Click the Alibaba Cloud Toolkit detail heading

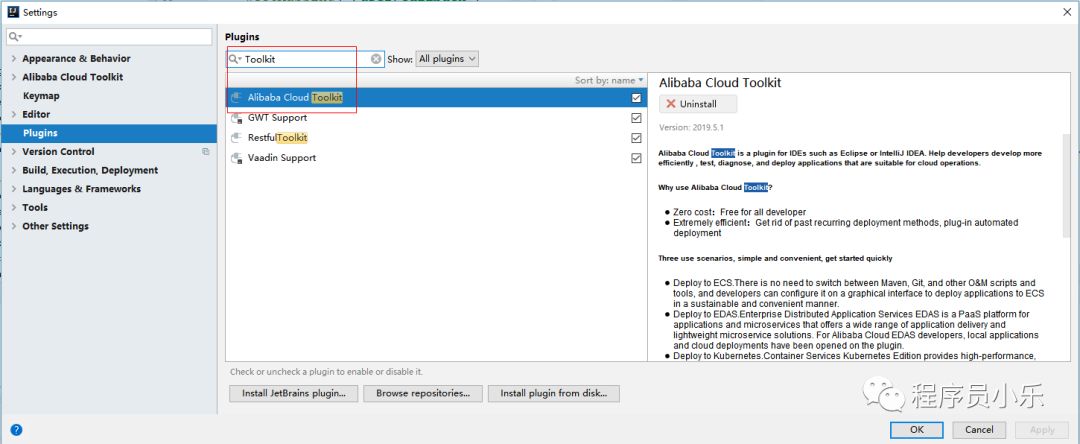[720, 83]
